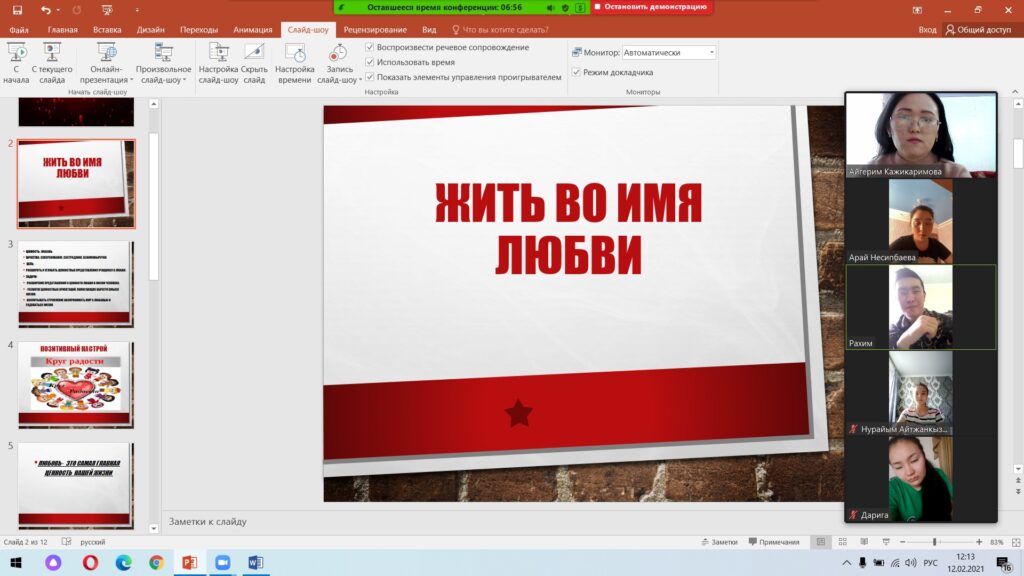
Task: Select slide 4 thumbnail Позитивный настрой
Action: pos(76,385)
